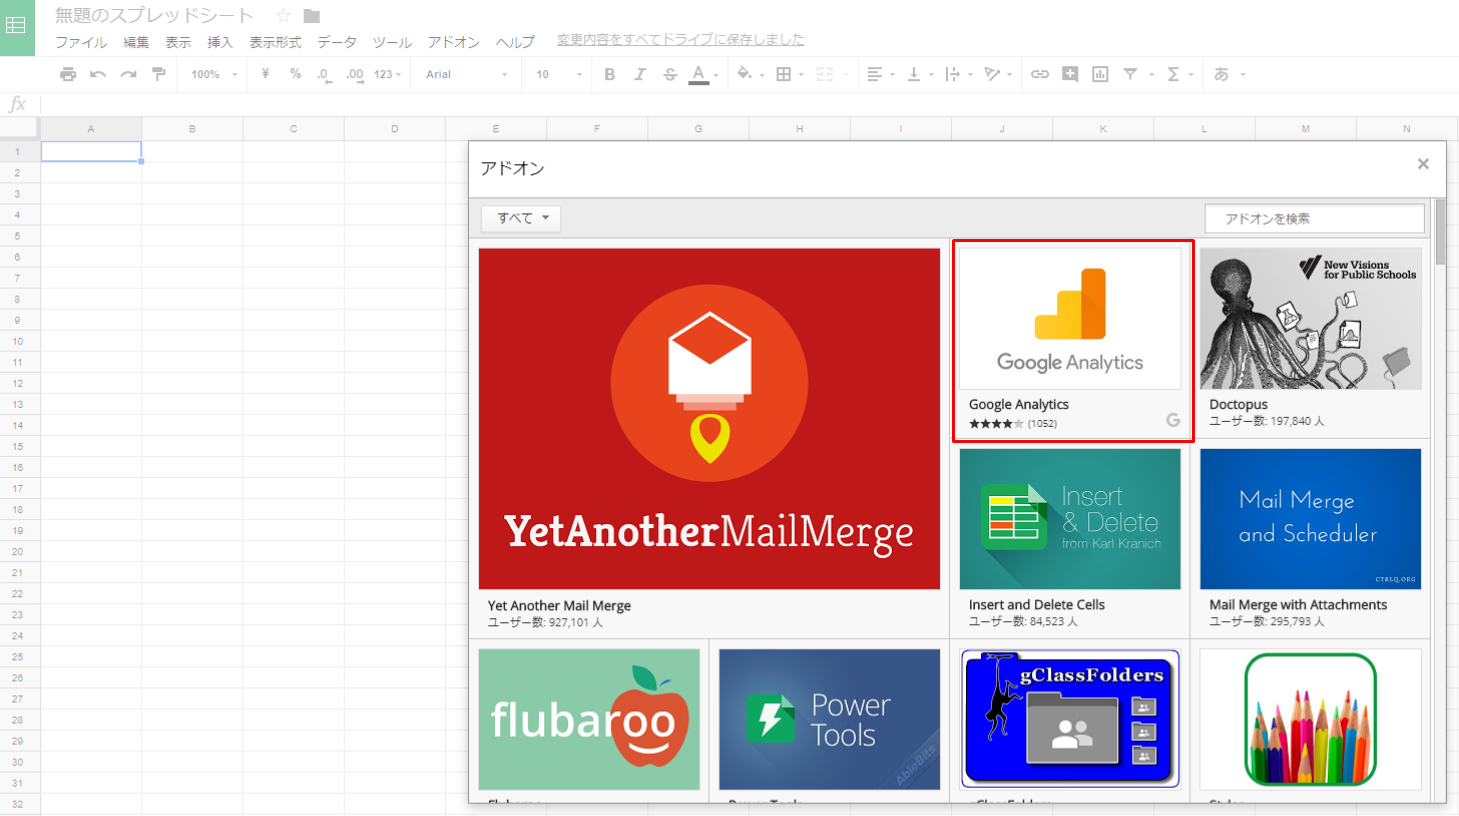Open the Arial font dropdown

point(466,74)
